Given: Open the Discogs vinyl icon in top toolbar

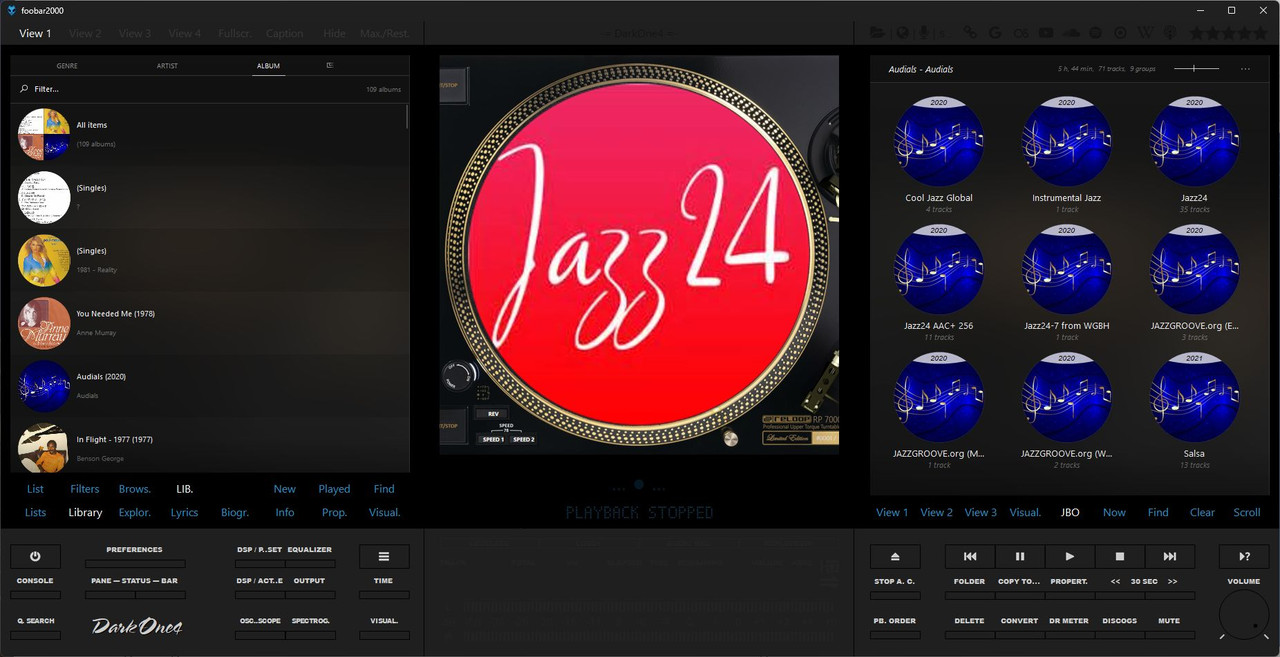Looking at the screenshot, I should (1121, 33).
